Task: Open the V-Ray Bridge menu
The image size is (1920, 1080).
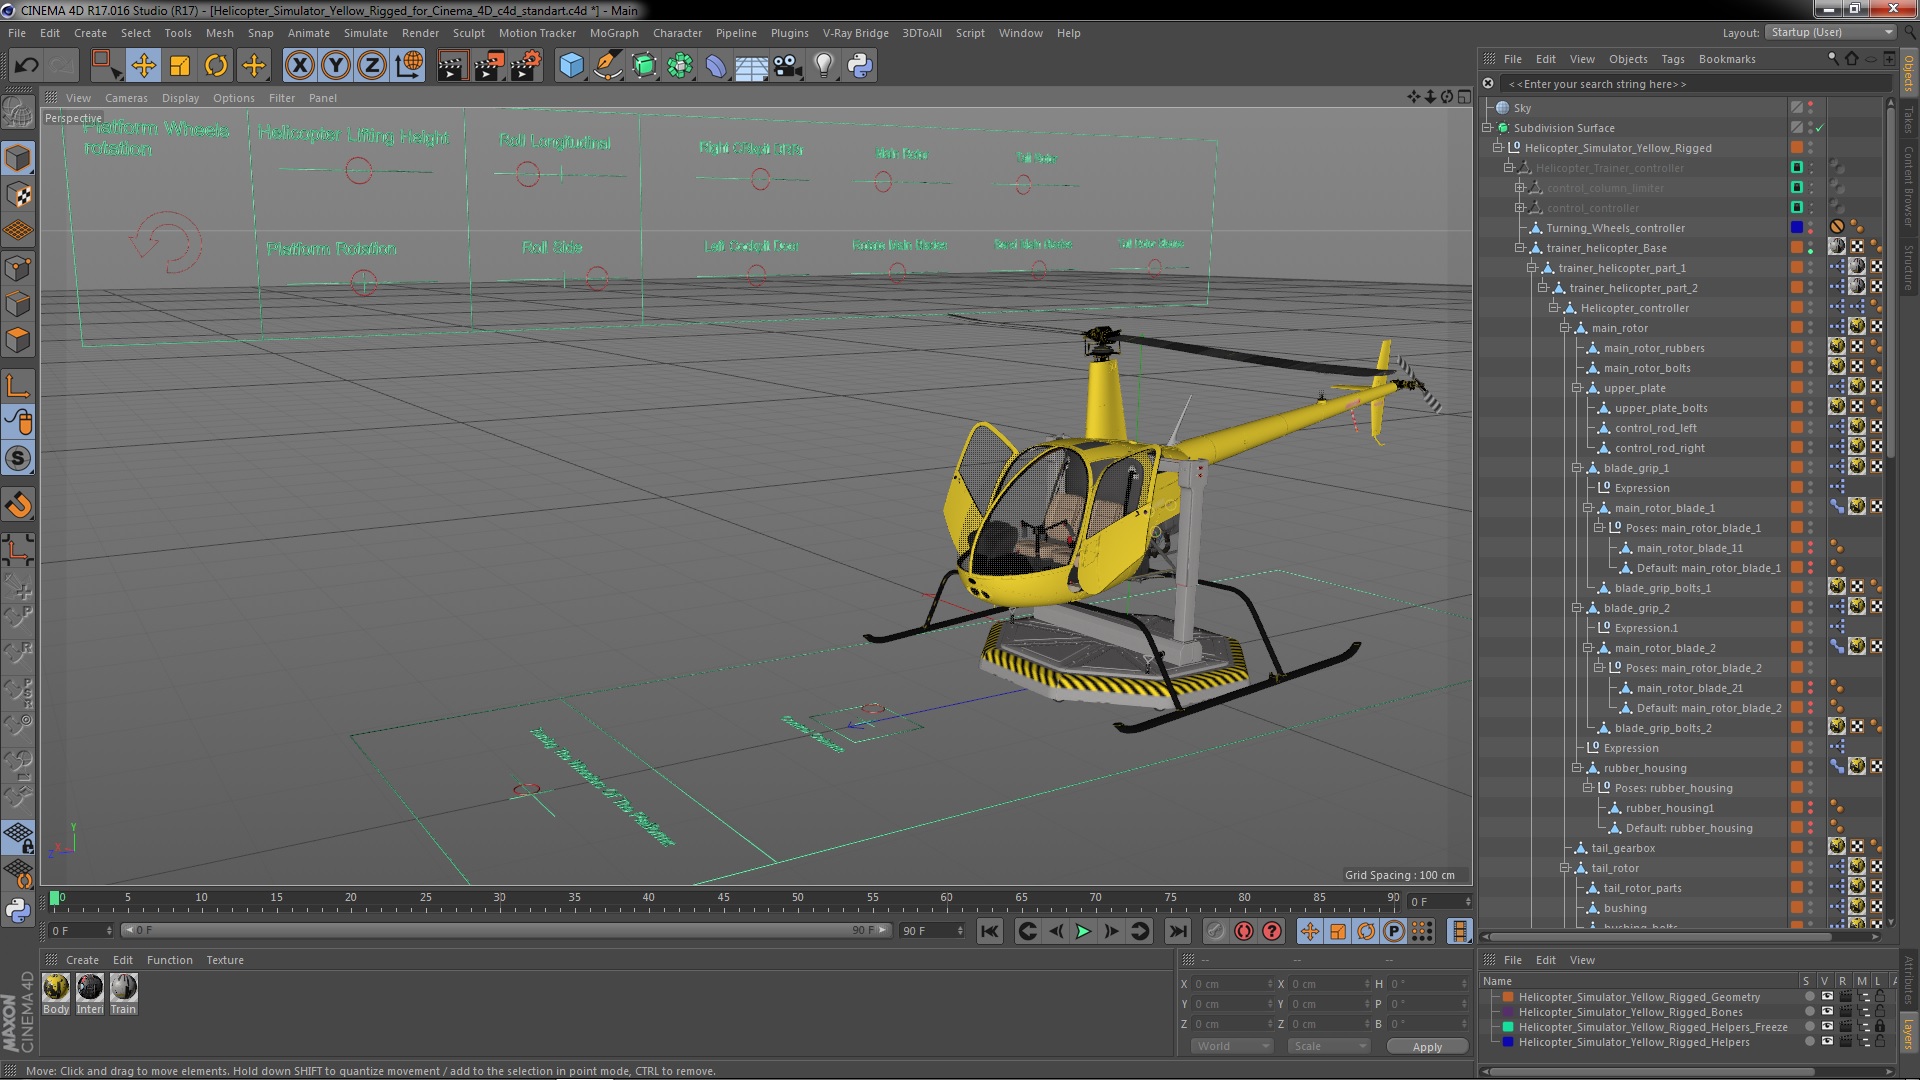Action: pos(855,33)
